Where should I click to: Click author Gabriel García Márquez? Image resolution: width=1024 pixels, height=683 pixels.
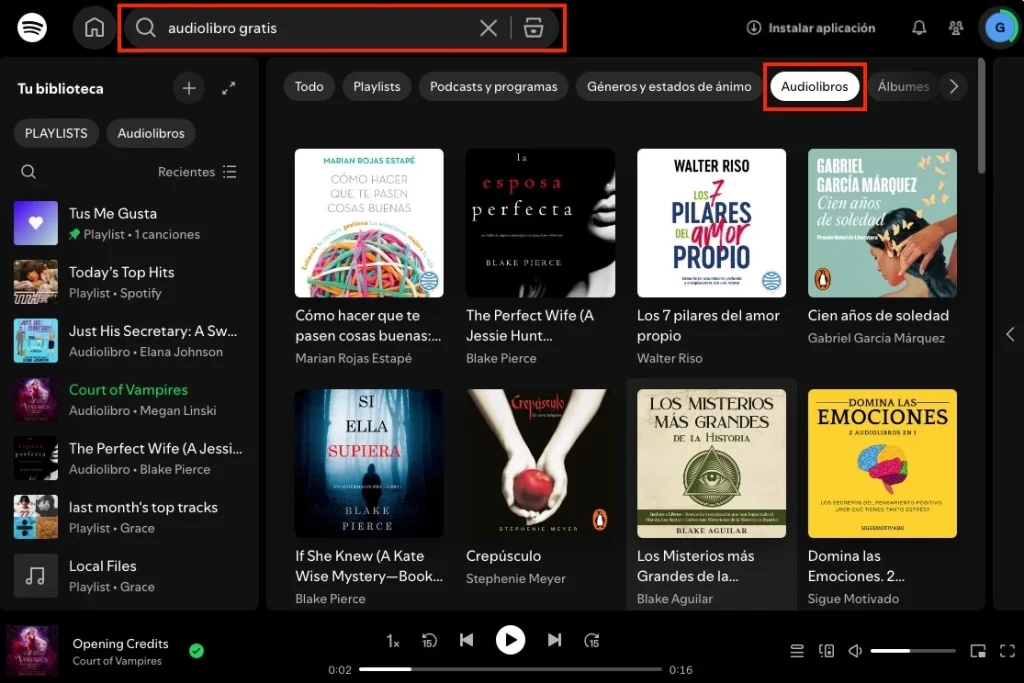[x=876, y=338]
